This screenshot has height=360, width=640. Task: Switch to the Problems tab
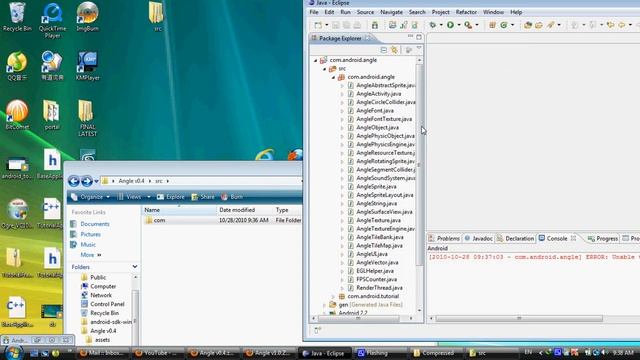click(444, 238)
